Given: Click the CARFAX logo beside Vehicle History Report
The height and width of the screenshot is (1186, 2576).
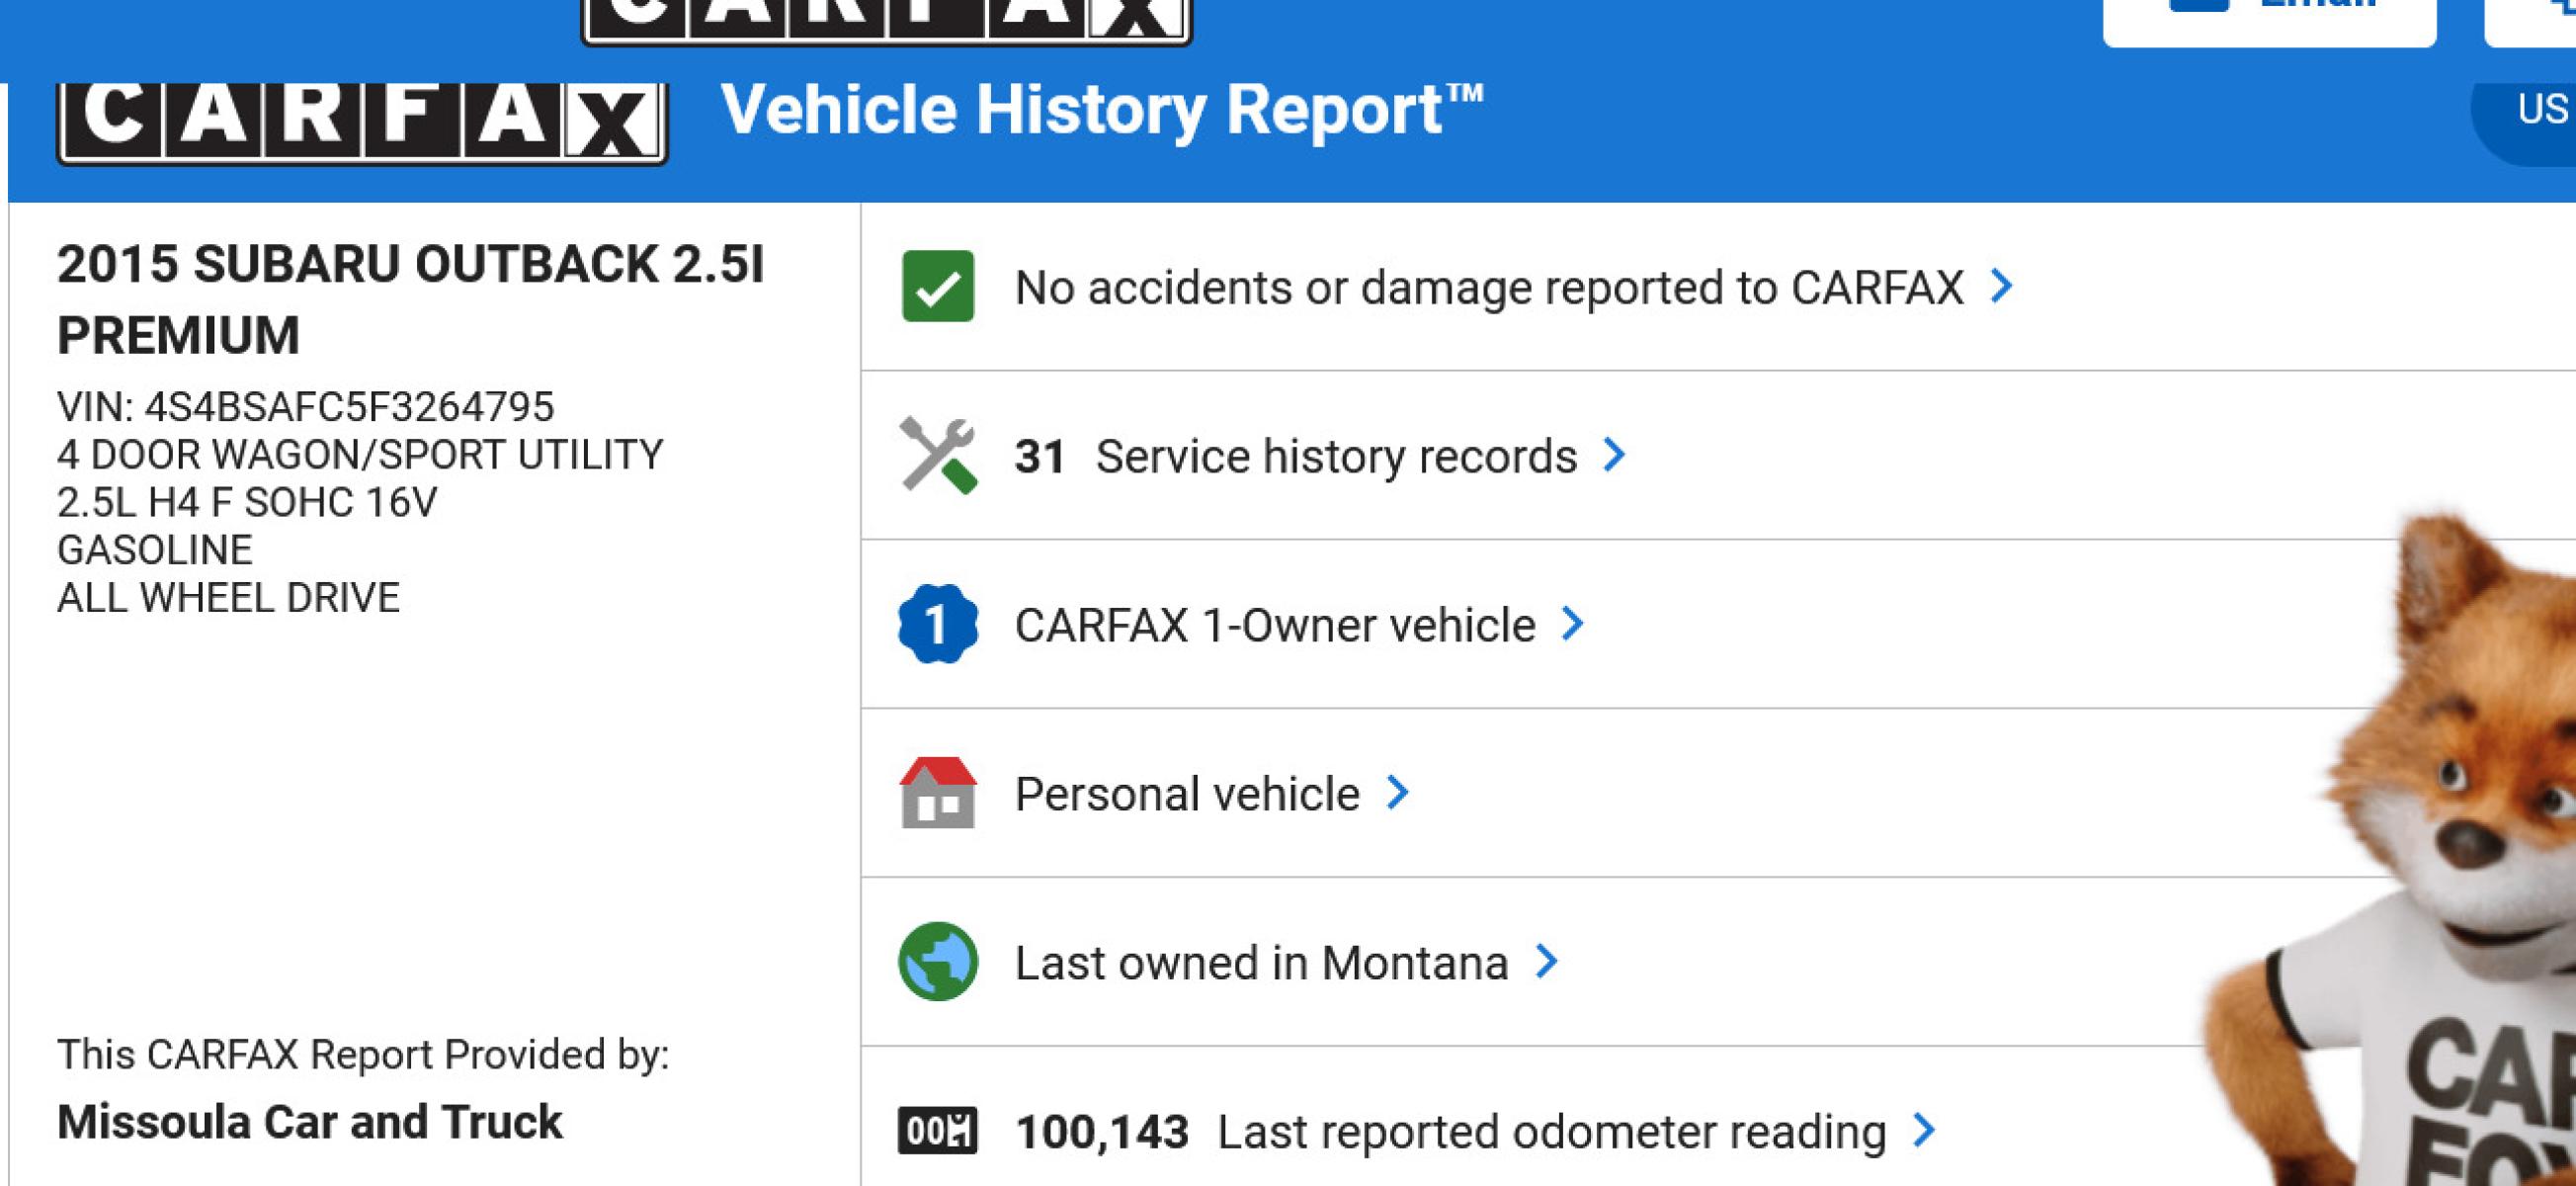Looking at the screenshot, I should coord(362,121).
